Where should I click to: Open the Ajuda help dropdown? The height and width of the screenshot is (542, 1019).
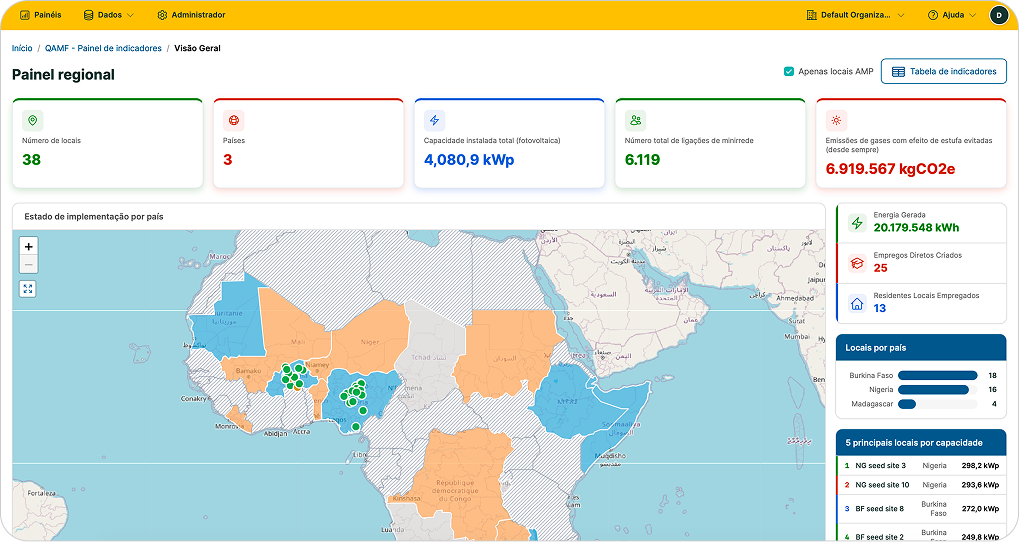[x=951, y=15]
